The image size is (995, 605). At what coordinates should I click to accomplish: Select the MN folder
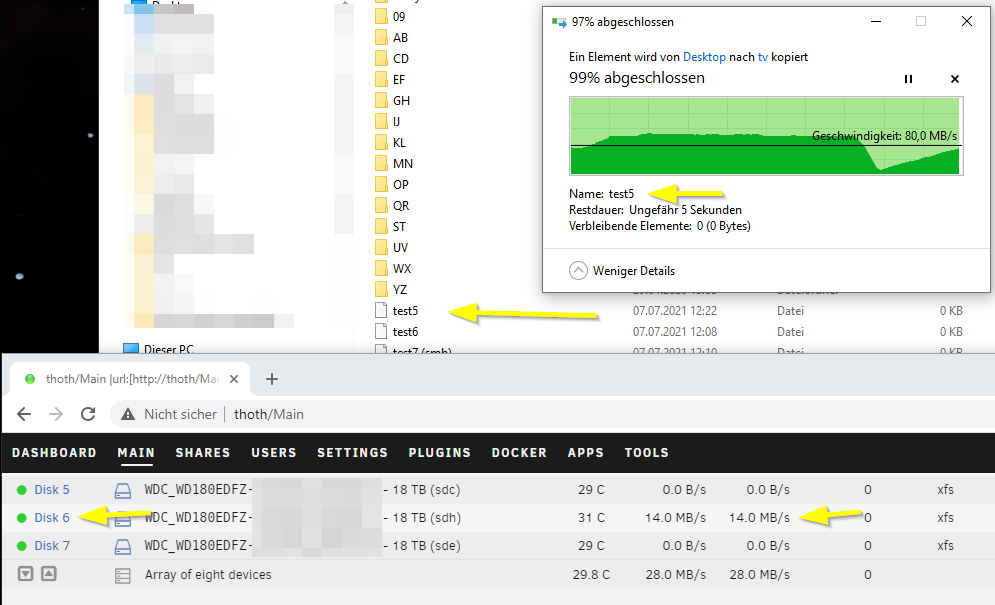click(394, 163)
